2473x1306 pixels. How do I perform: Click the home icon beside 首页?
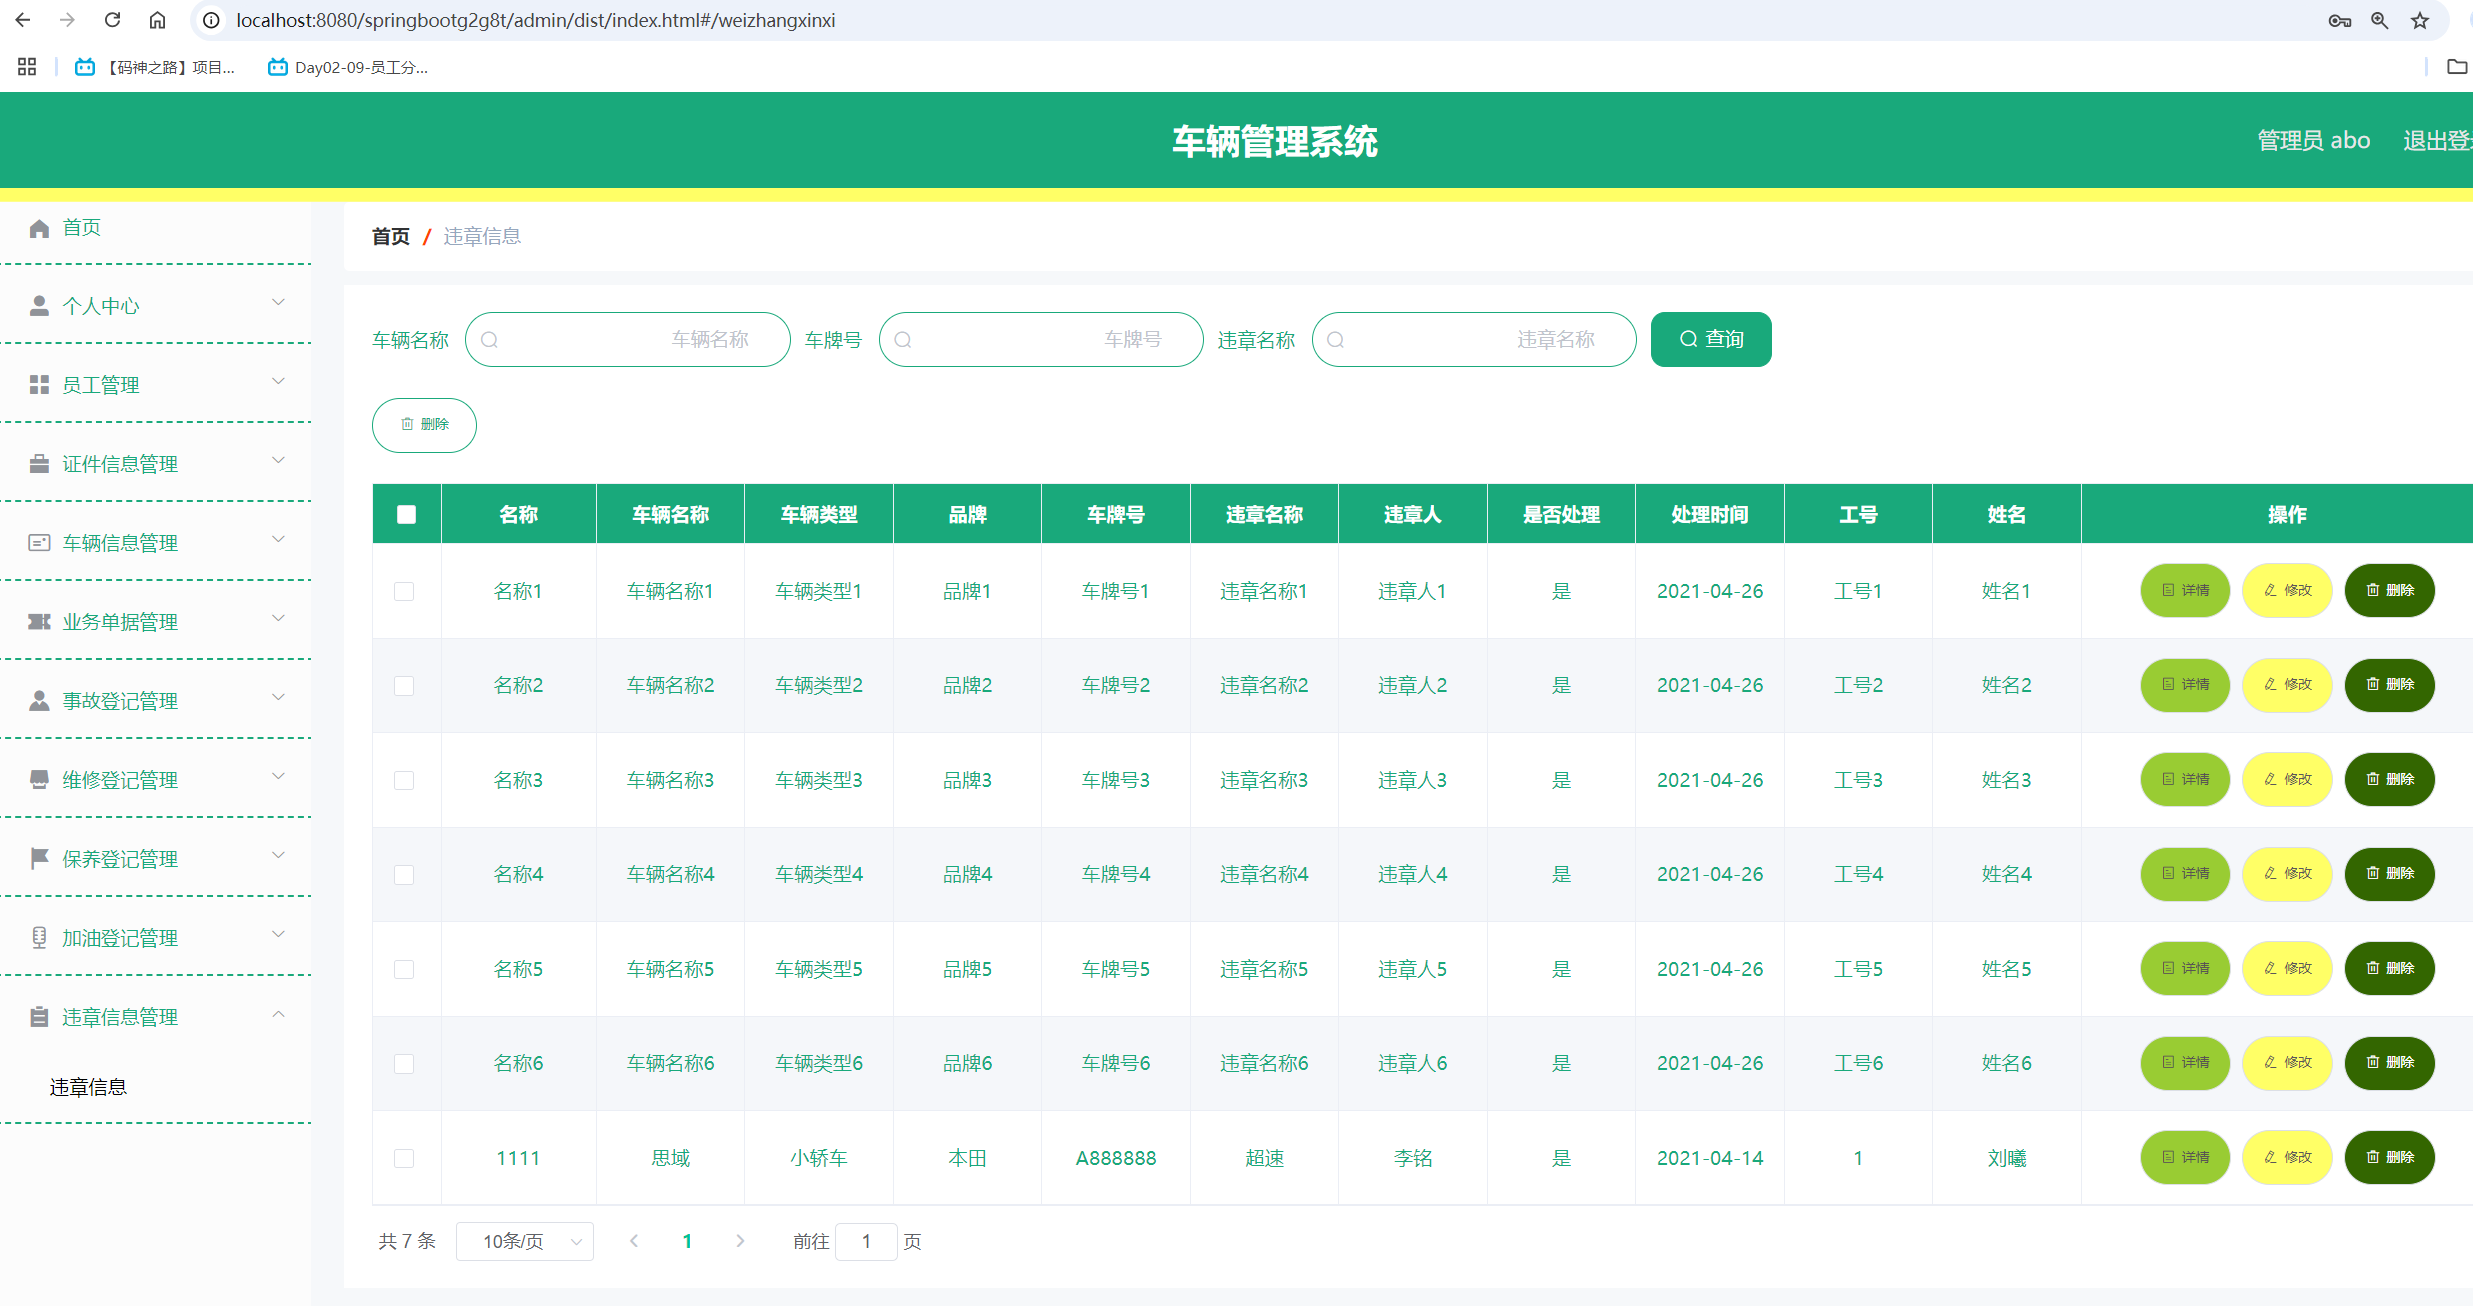pyautogui.click(x=39, y=227)
